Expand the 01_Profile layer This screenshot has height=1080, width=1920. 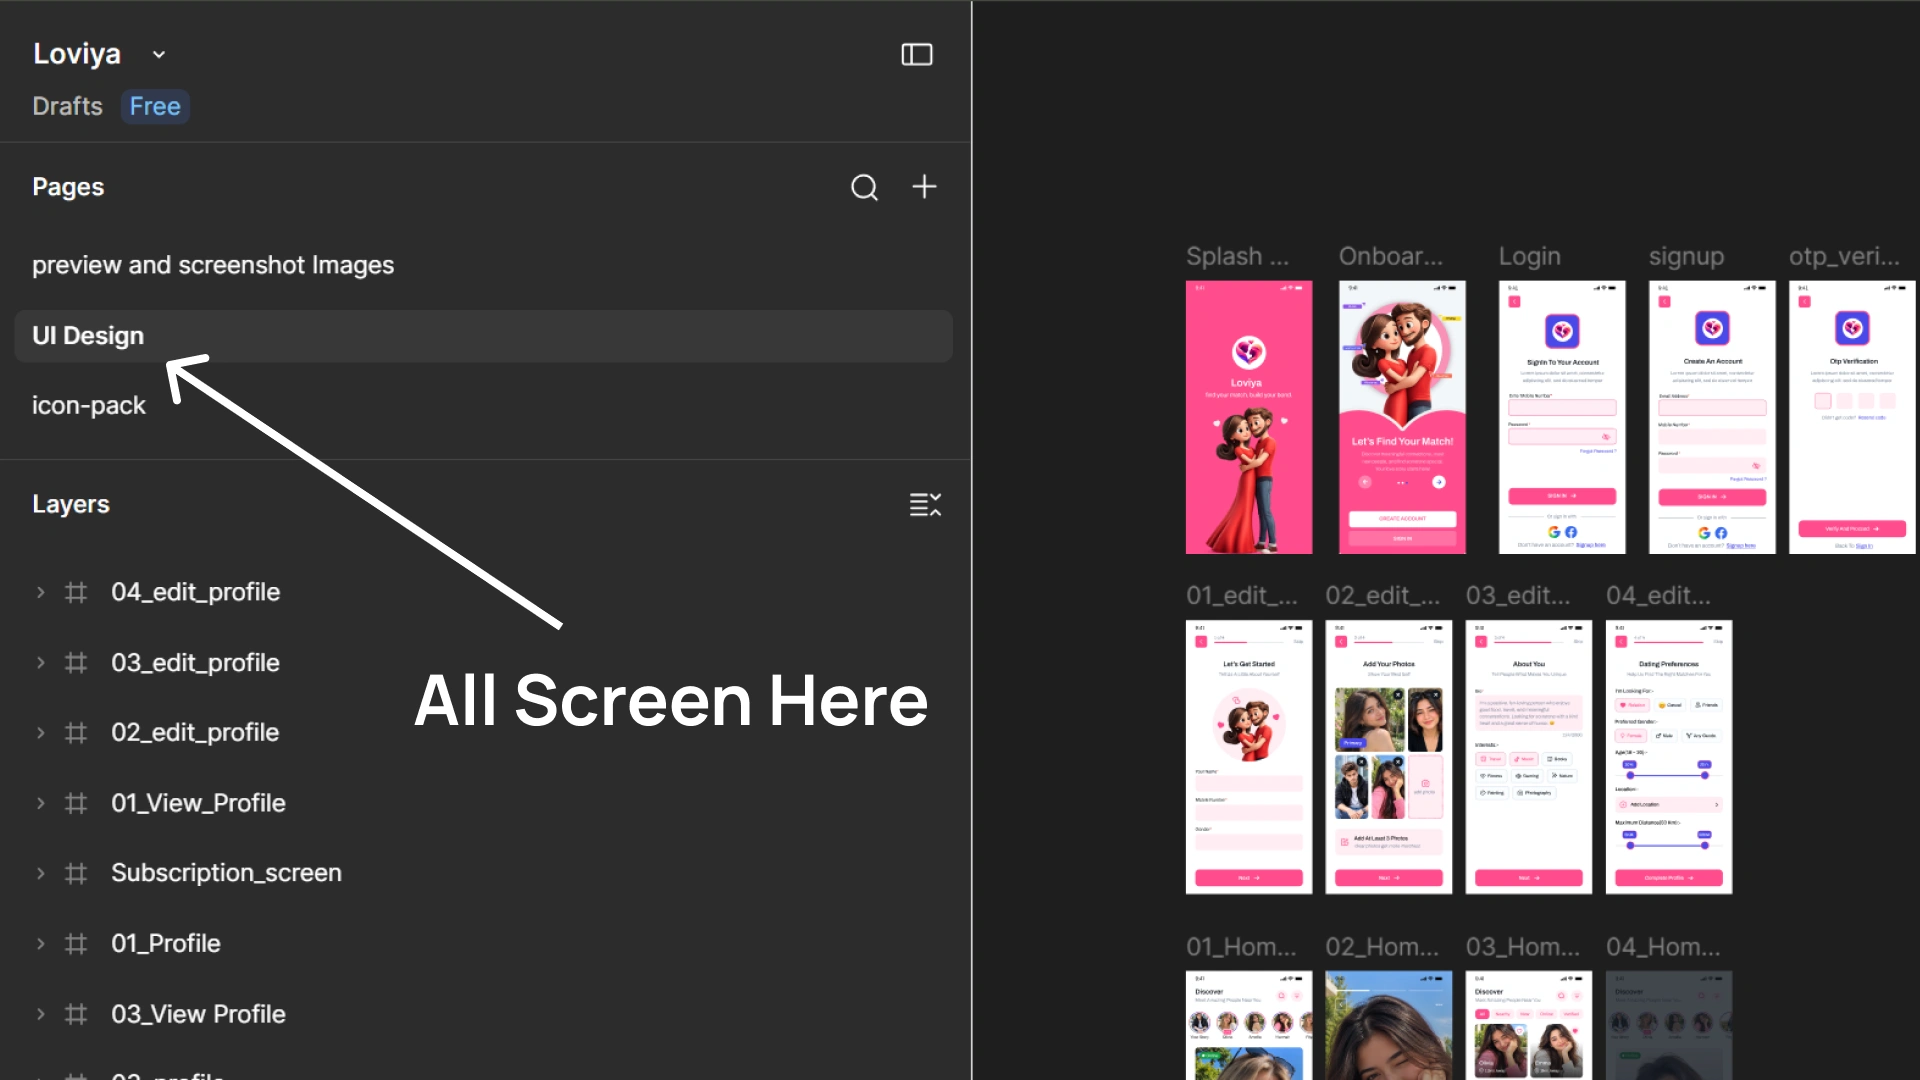[40, 943]
